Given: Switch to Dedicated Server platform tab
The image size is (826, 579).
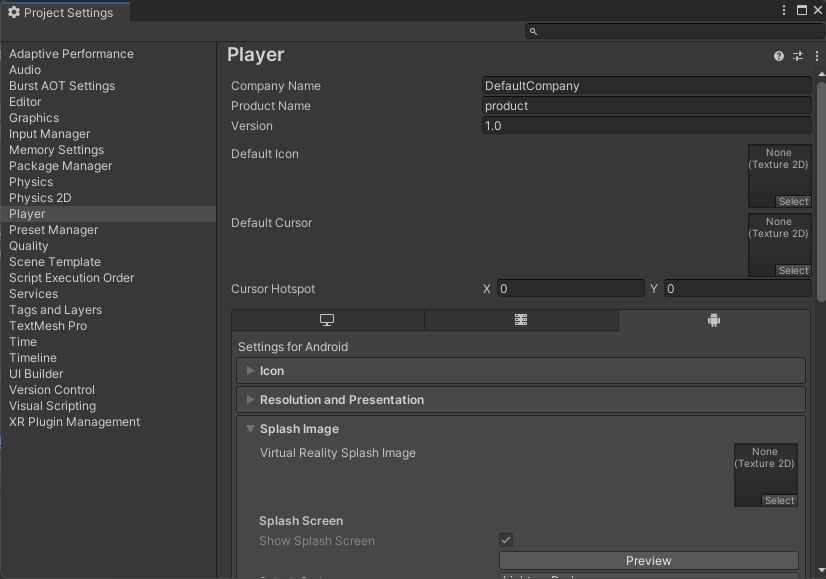Looking at the screenshot, I should [x=521, y=320].
